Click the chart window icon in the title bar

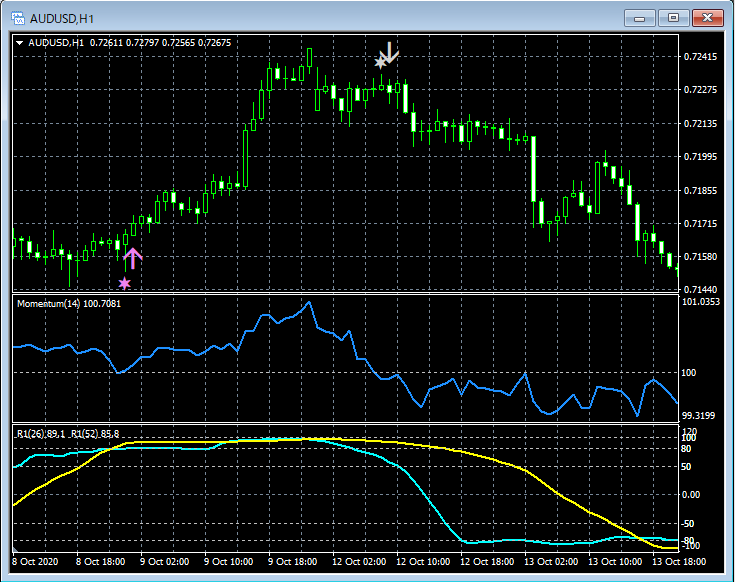(17, 18)
